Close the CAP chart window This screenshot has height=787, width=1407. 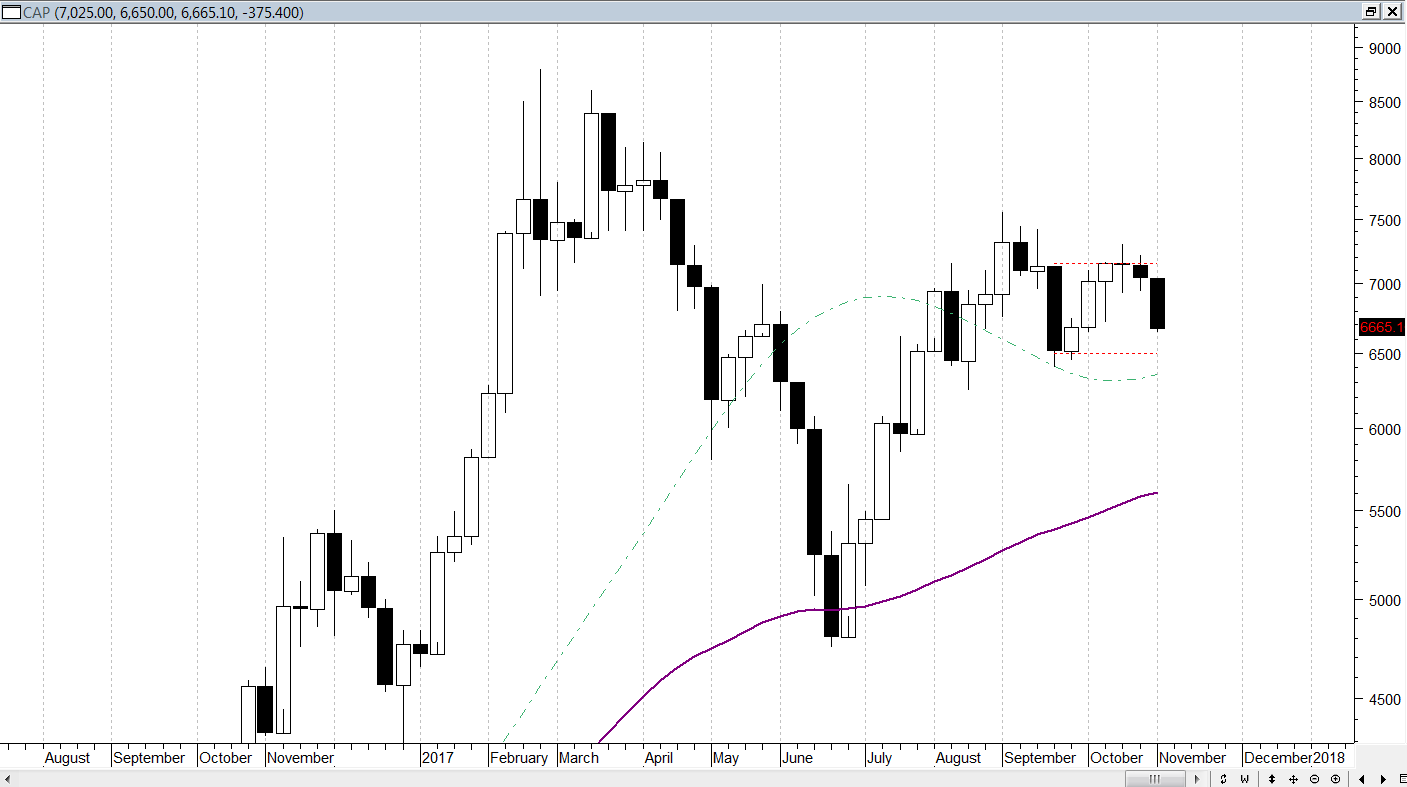(x=1393, y=12)
